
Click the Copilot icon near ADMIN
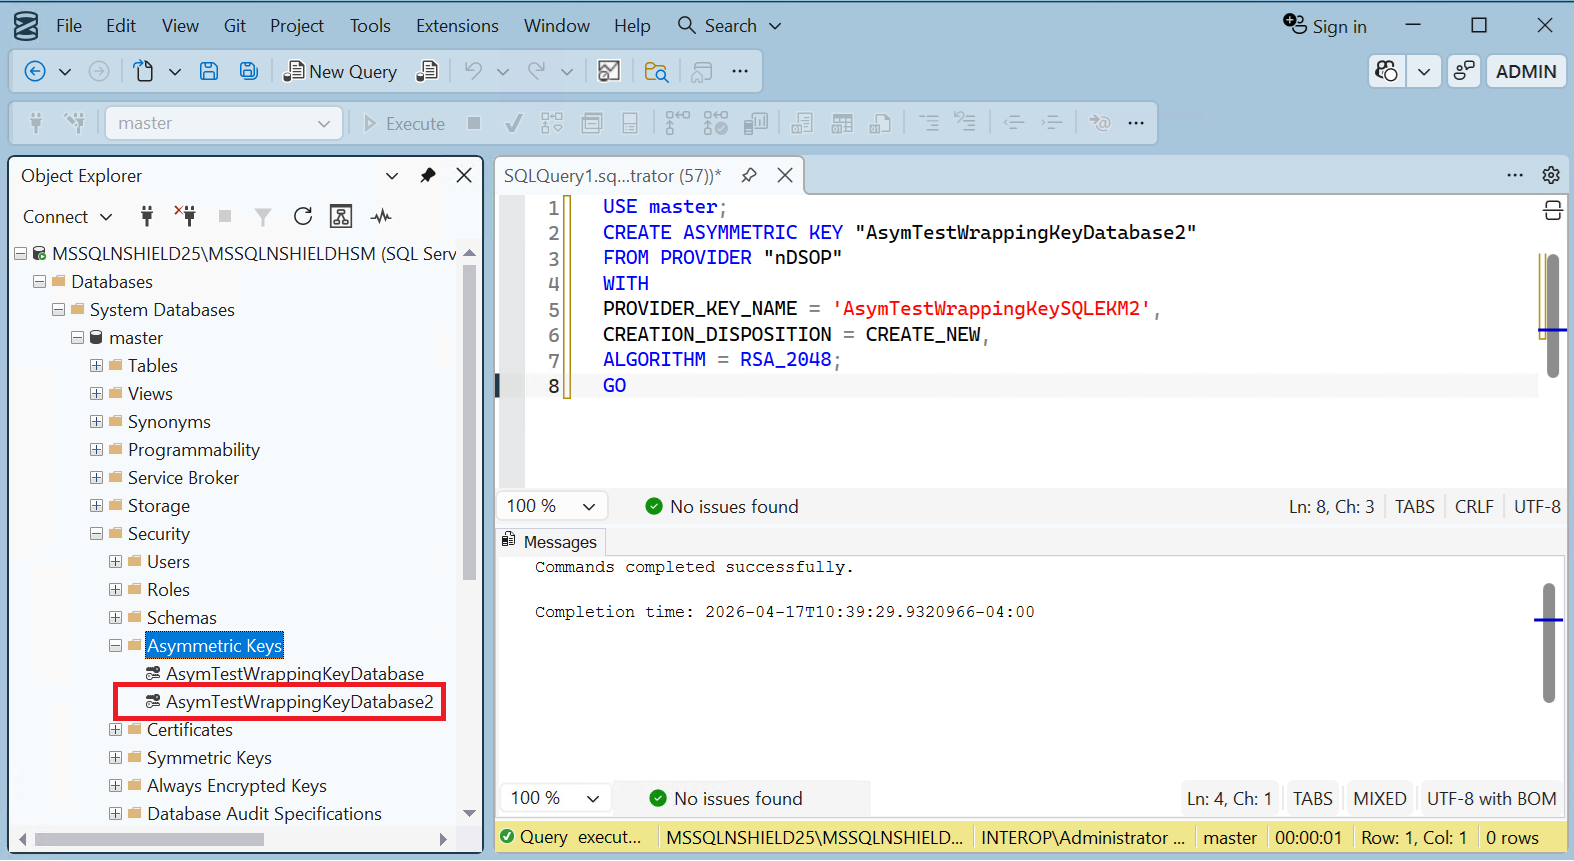(1387, 71)
